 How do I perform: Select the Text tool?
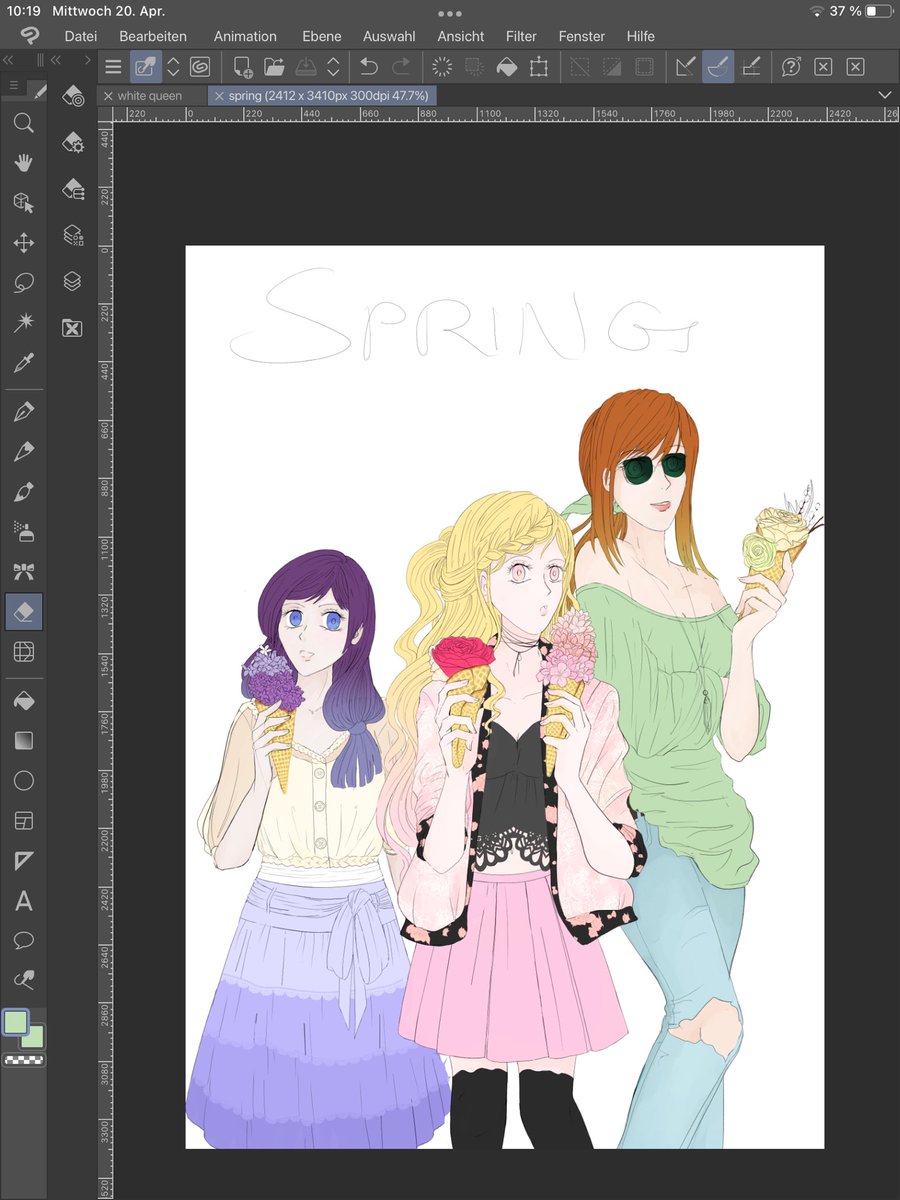24,901
